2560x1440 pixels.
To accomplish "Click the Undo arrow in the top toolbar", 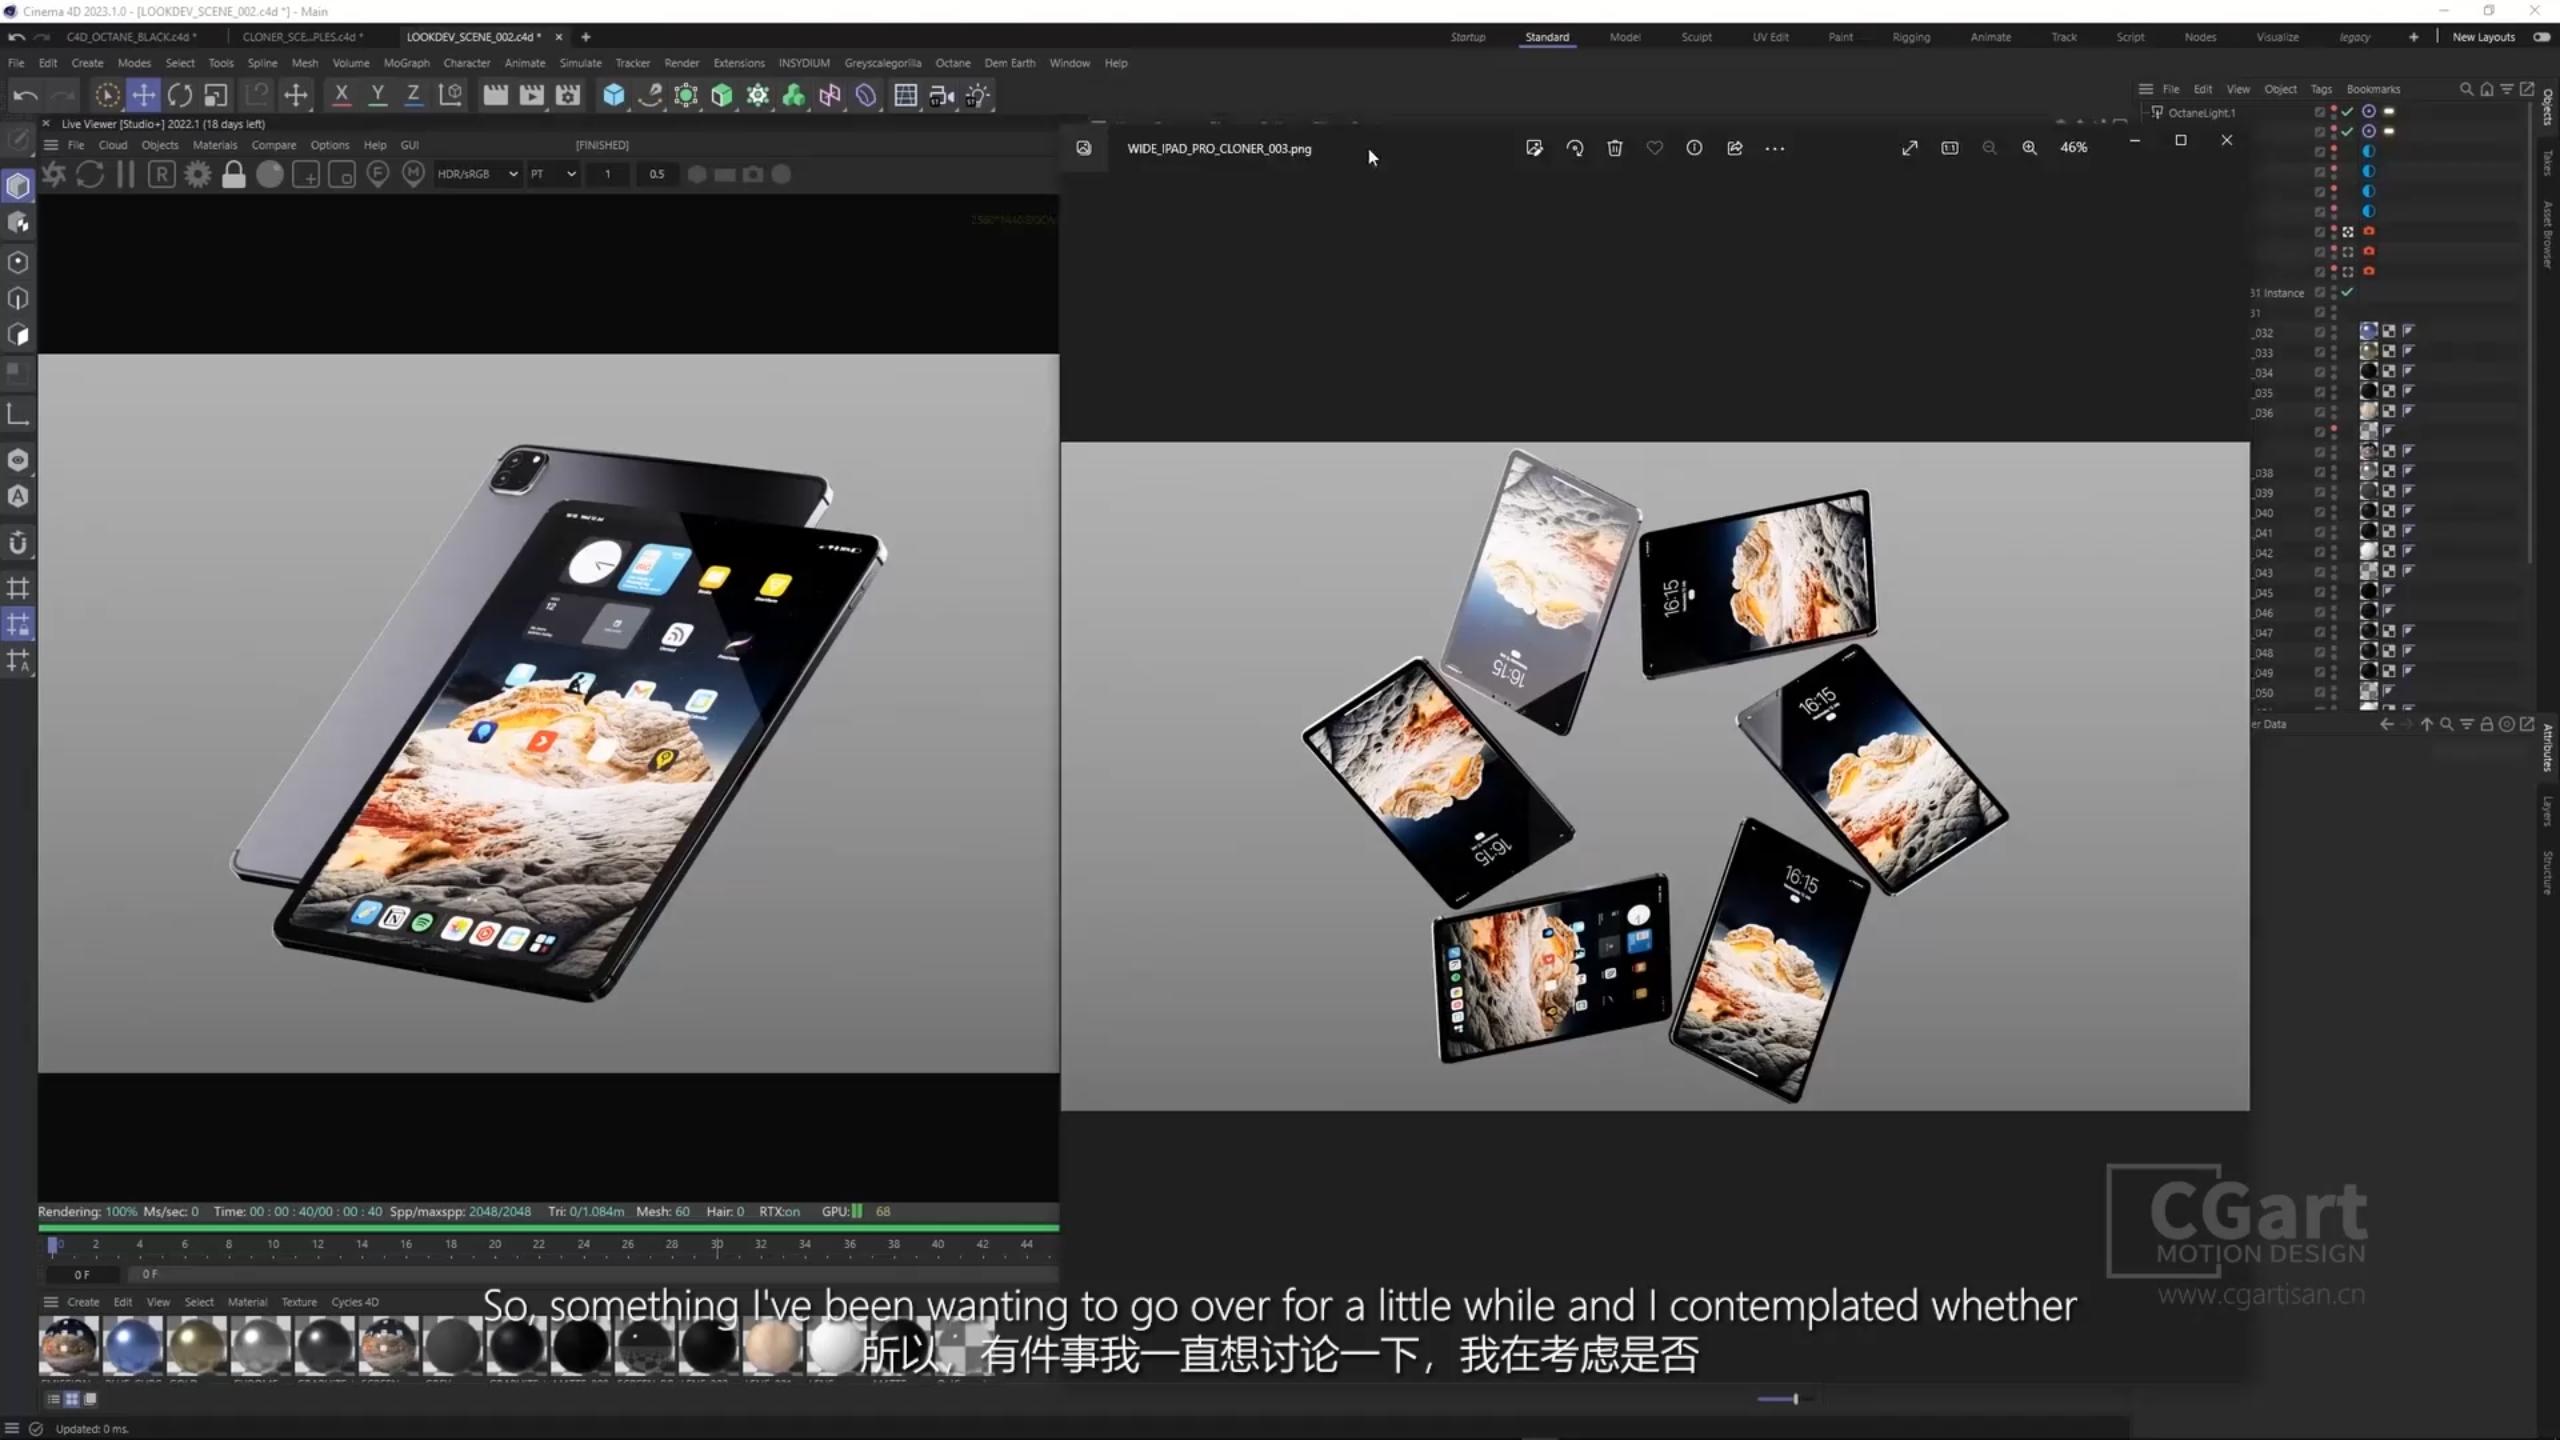I will coord(25,95).
